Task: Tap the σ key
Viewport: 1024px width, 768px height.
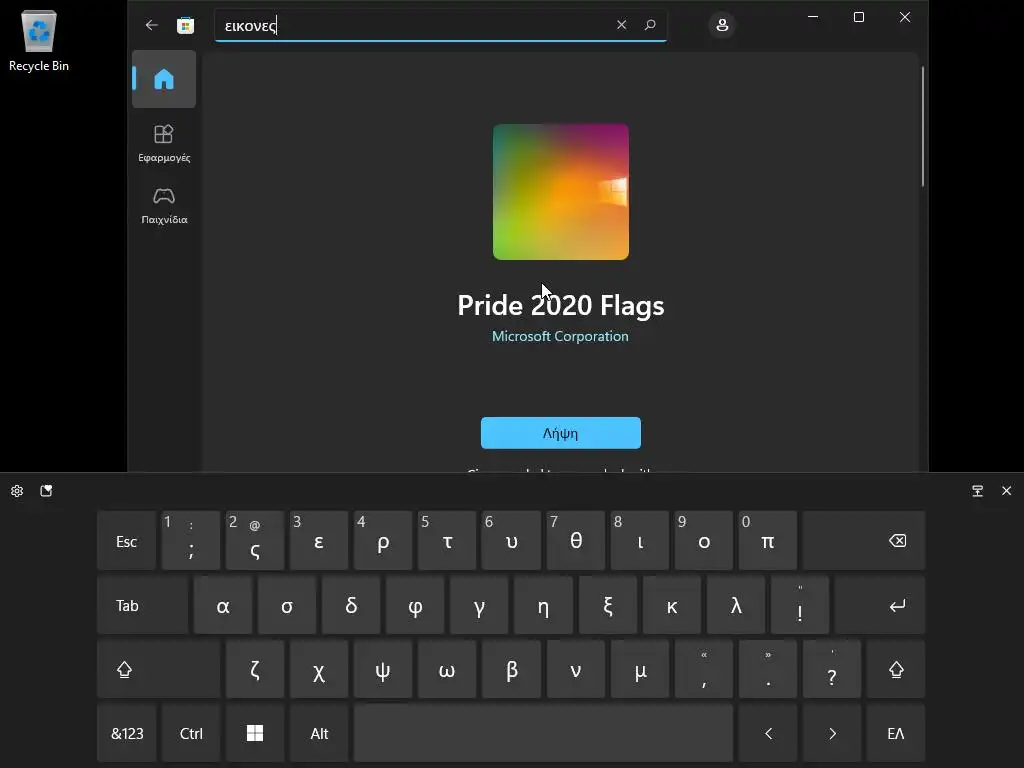Action: click(287, 605)
